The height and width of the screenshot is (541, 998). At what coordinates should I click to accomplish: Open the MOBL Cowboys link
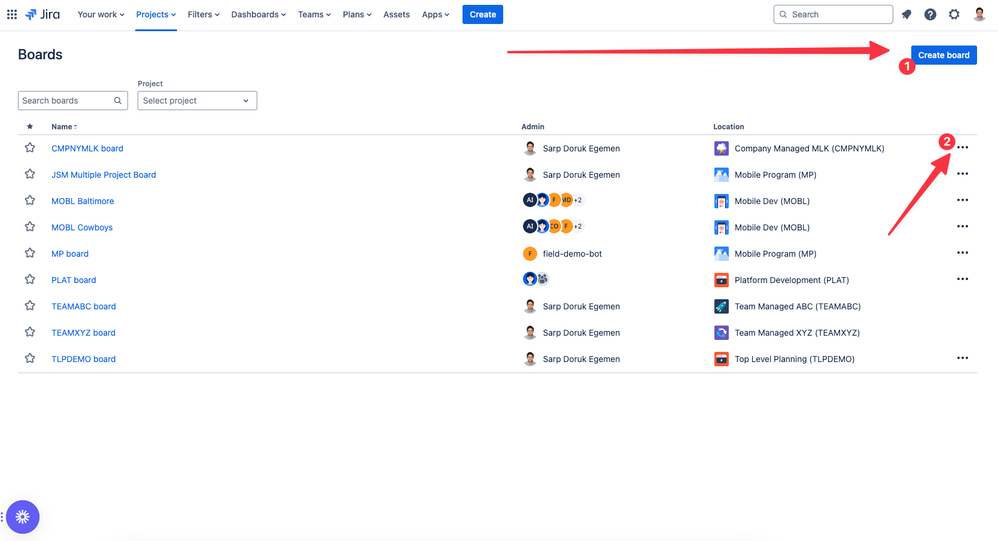[x=82, y=227]
